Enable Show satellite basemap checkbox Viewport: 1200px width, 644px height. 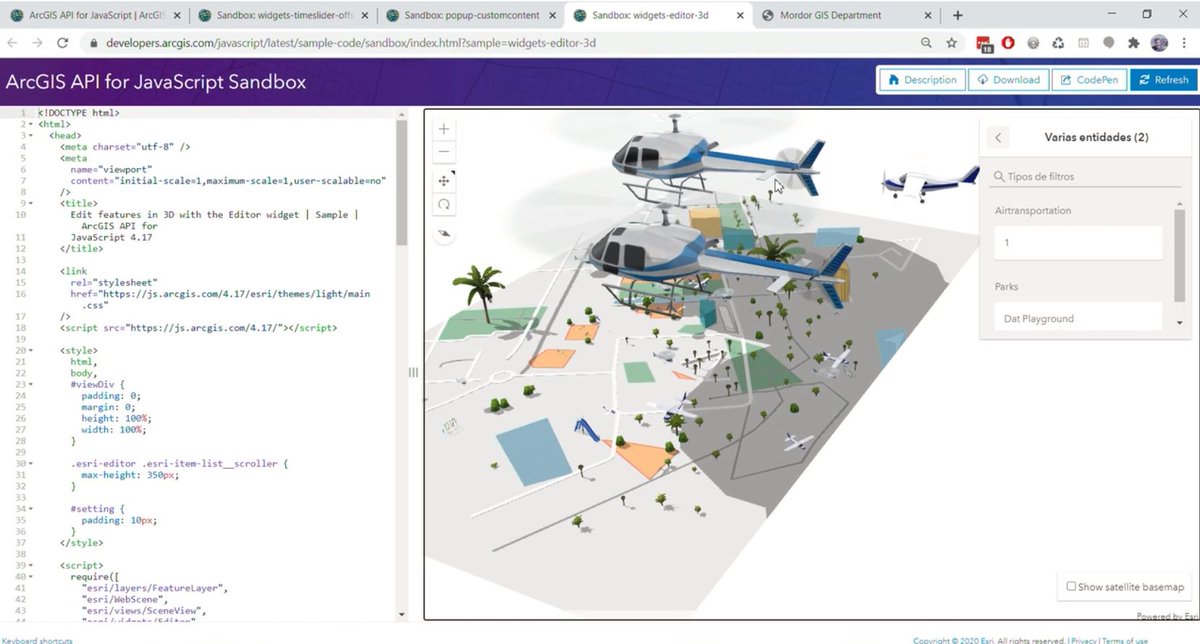(x=1072, y=586)
